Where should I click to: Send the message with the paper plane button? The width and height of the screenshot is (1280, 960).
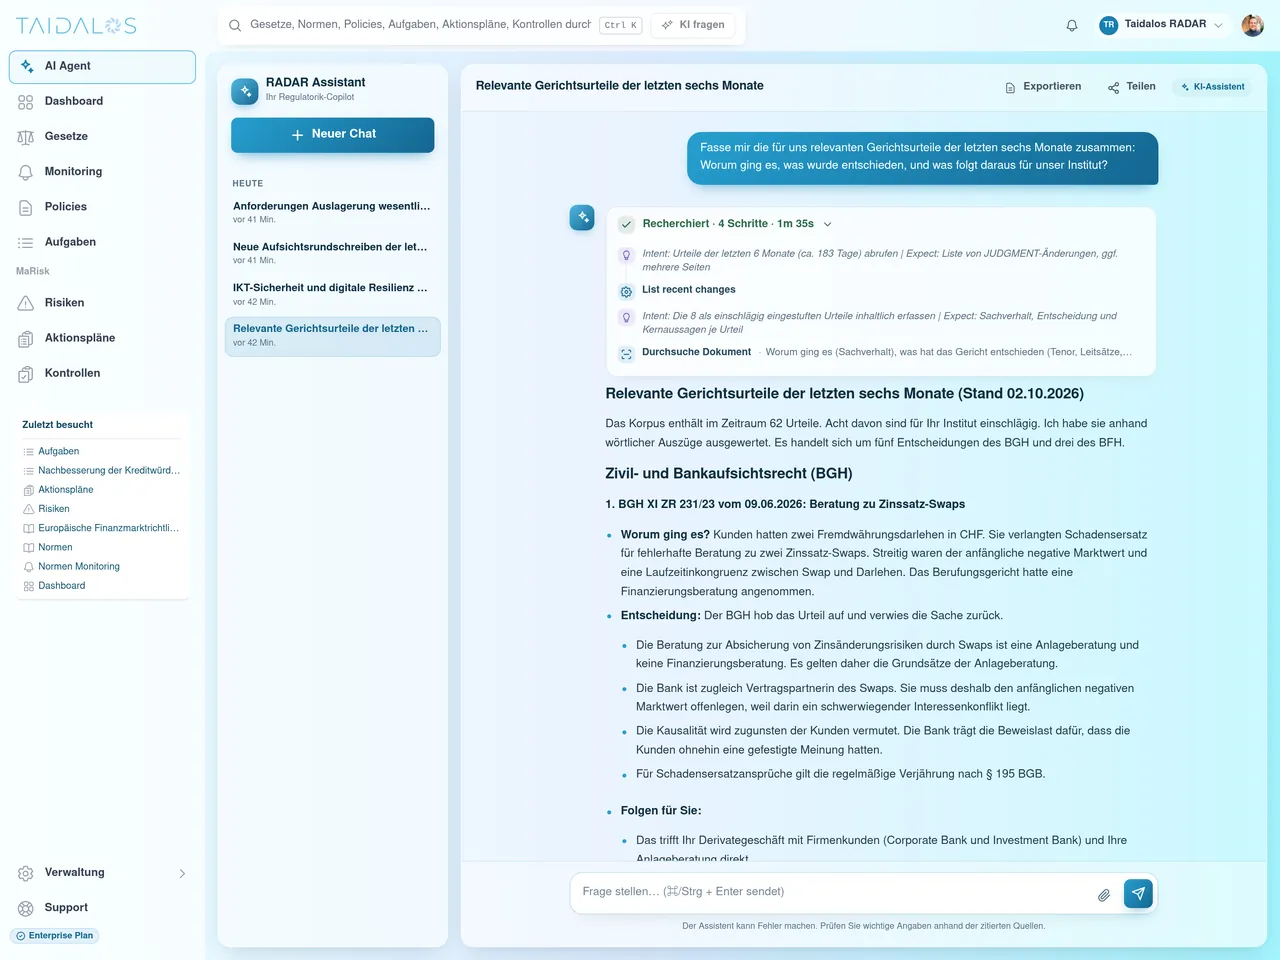click(1138, 893)
